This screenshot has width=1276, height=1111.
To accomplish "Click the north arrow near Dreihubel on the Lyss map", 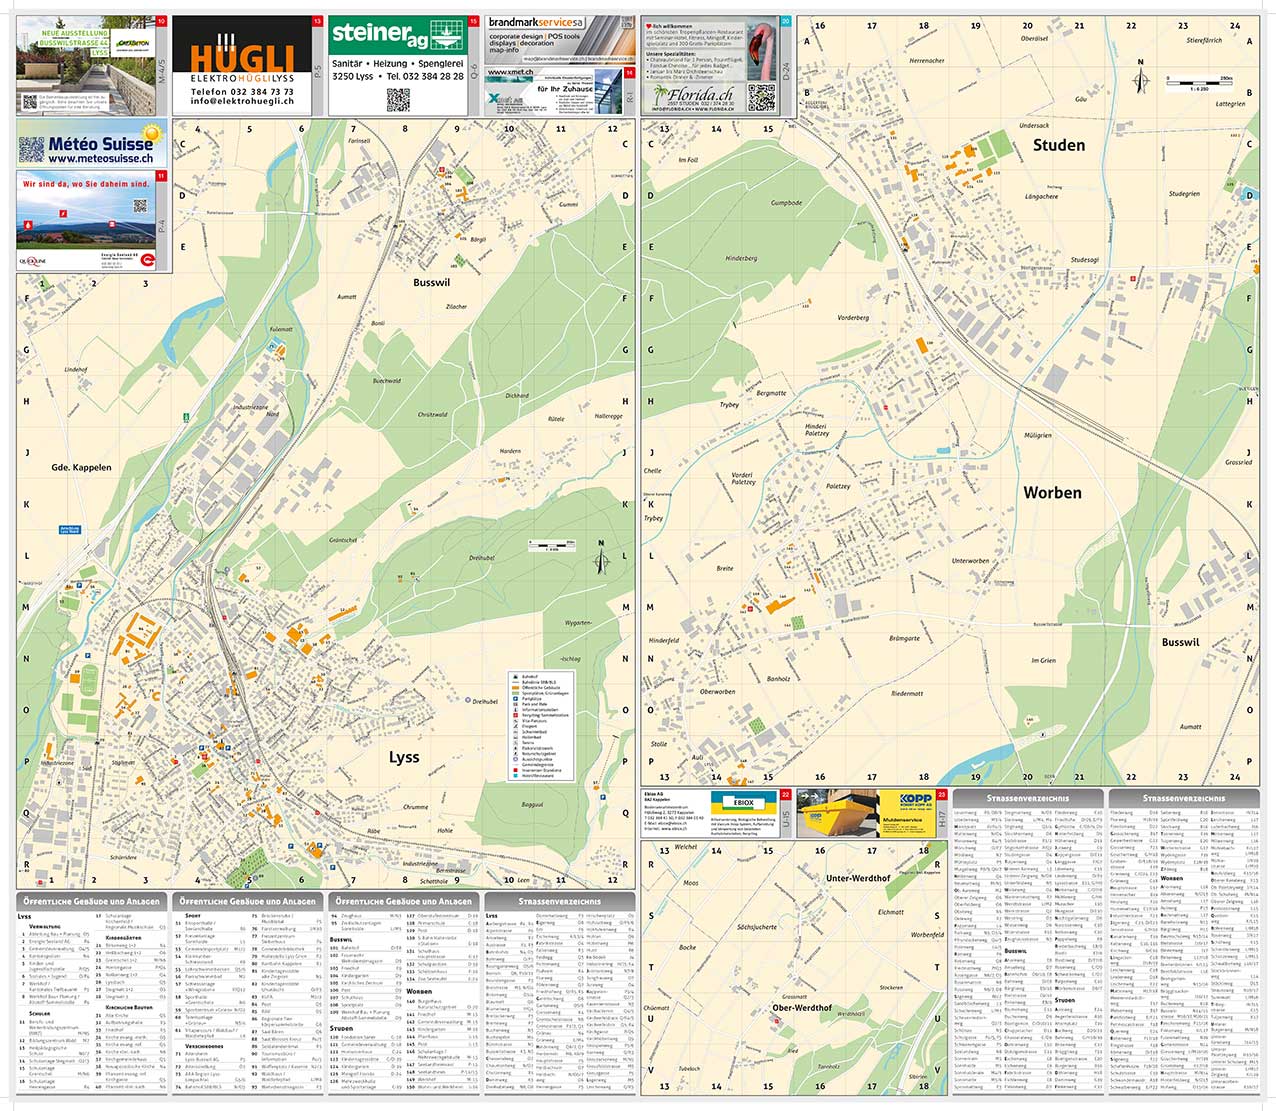I will click(601, 558).
